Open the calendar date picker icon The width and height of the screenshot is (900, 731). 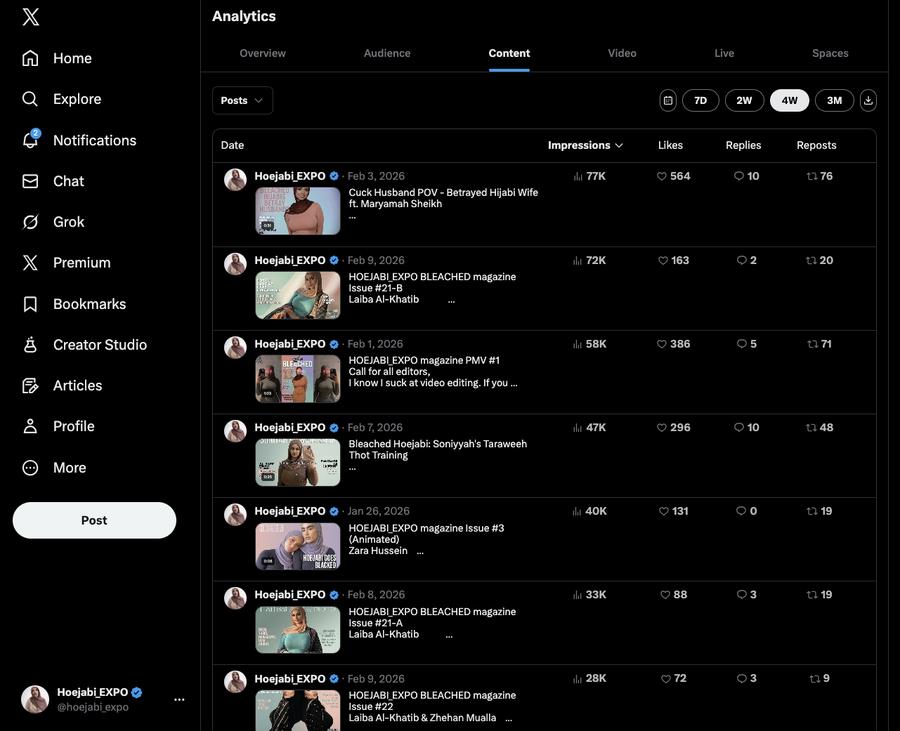pos(668,100)
